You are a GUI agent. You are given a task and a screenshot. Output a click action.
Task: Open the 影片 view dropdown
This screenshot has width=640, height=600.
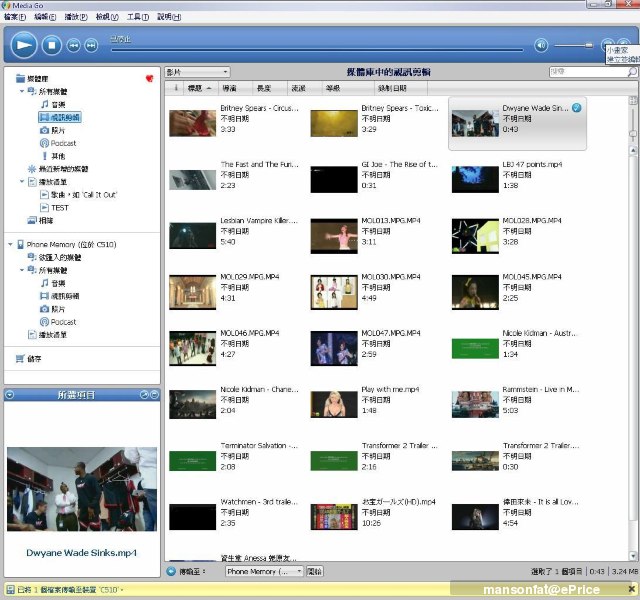coord(198,72)
